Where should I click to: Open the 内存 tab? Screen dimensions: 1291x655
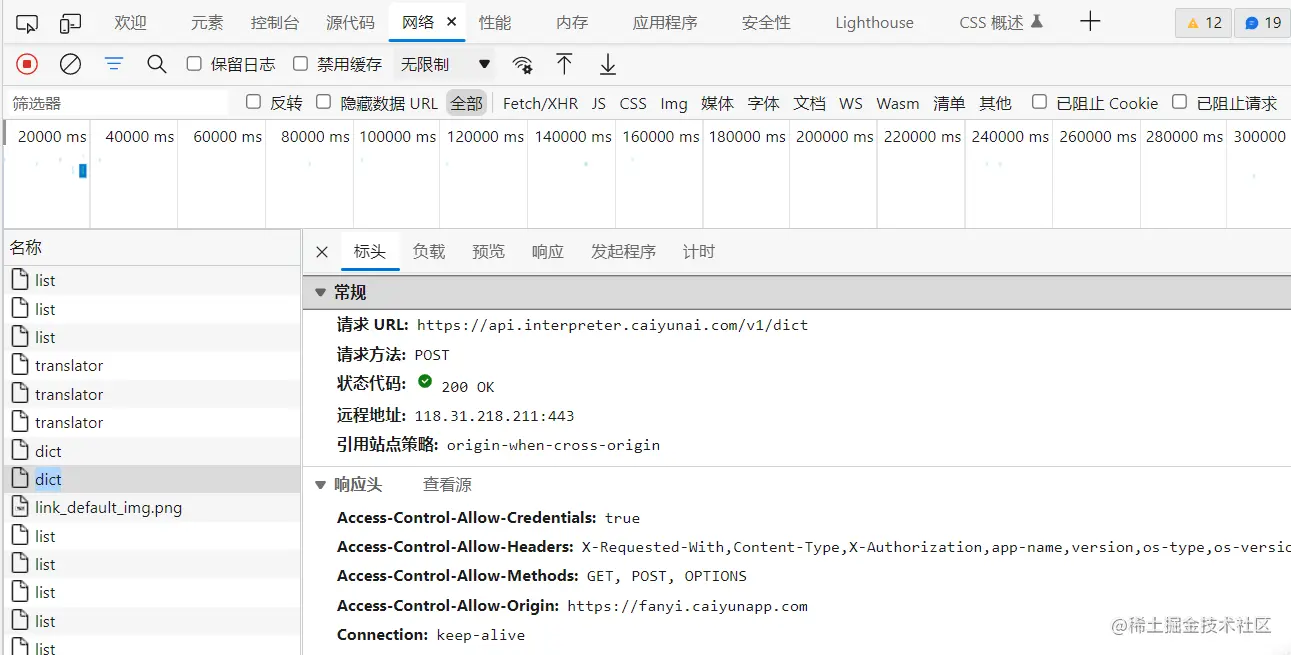tap(572, 22)
